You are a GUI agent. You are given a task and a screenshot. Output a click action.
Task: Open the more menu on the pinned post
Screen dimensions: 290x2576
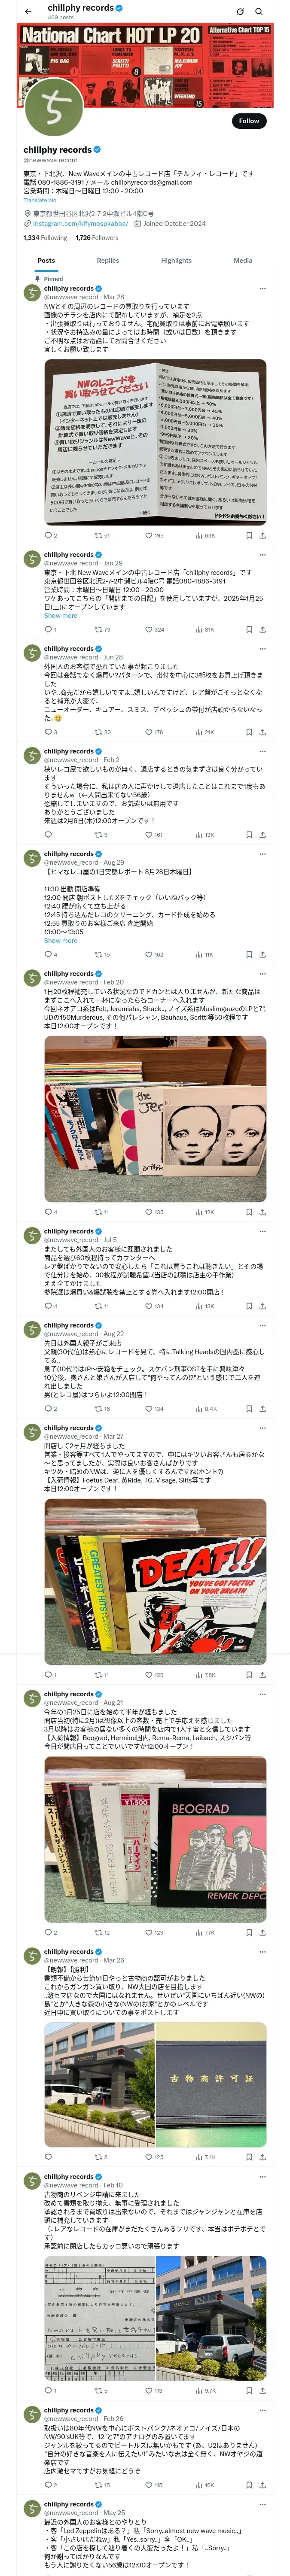click(263, 288)
